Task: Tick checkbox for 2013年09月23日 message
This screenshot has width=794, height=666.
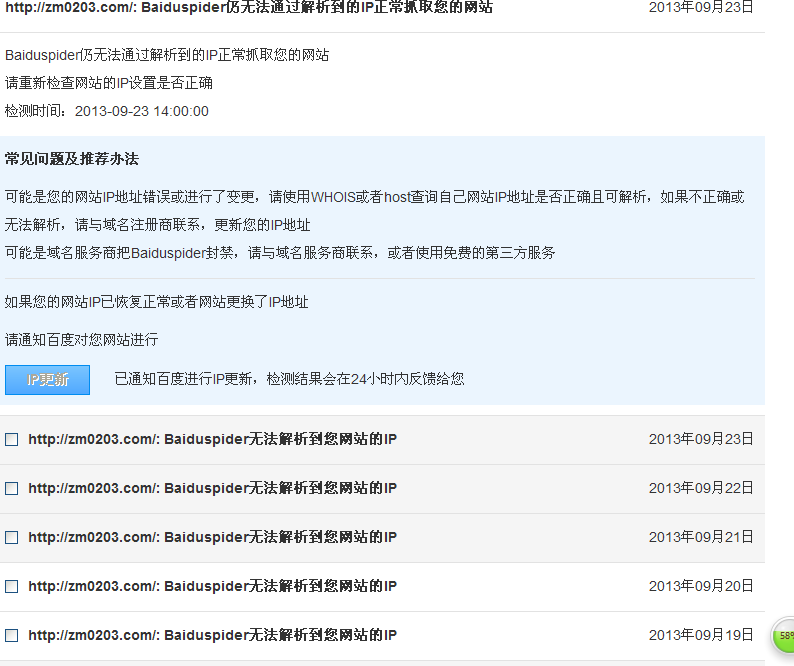Action: pyautogui.click(x=11, y=439)
